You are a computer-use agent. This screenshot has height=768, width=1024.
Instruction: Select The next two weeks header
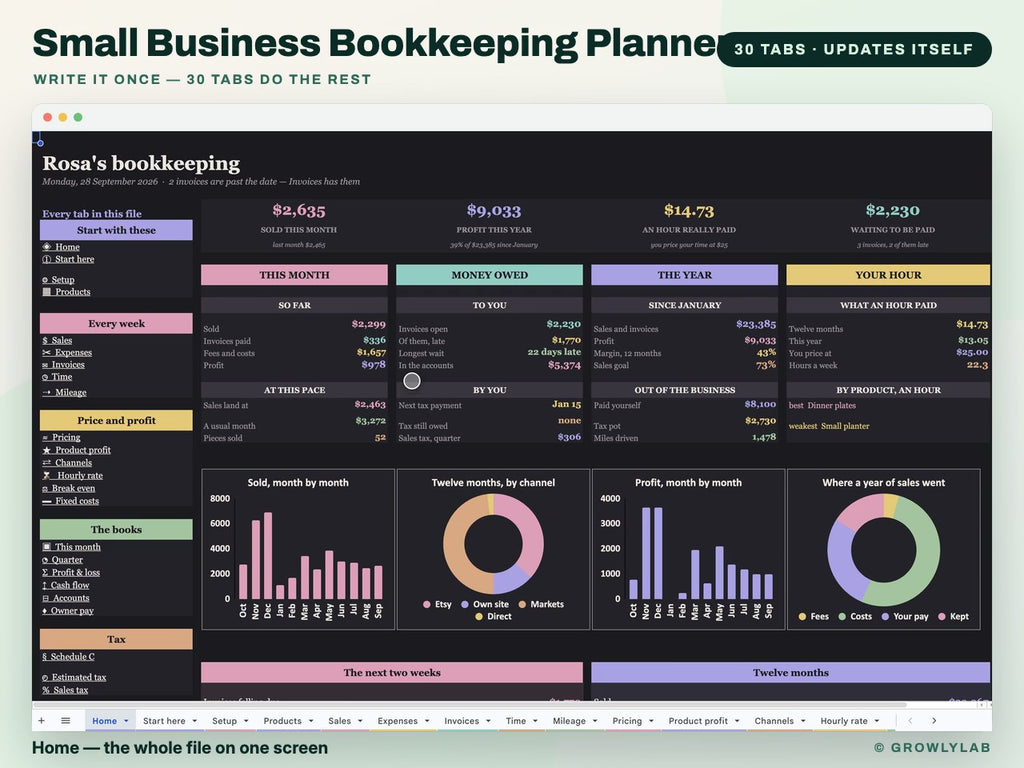(392, 673)
